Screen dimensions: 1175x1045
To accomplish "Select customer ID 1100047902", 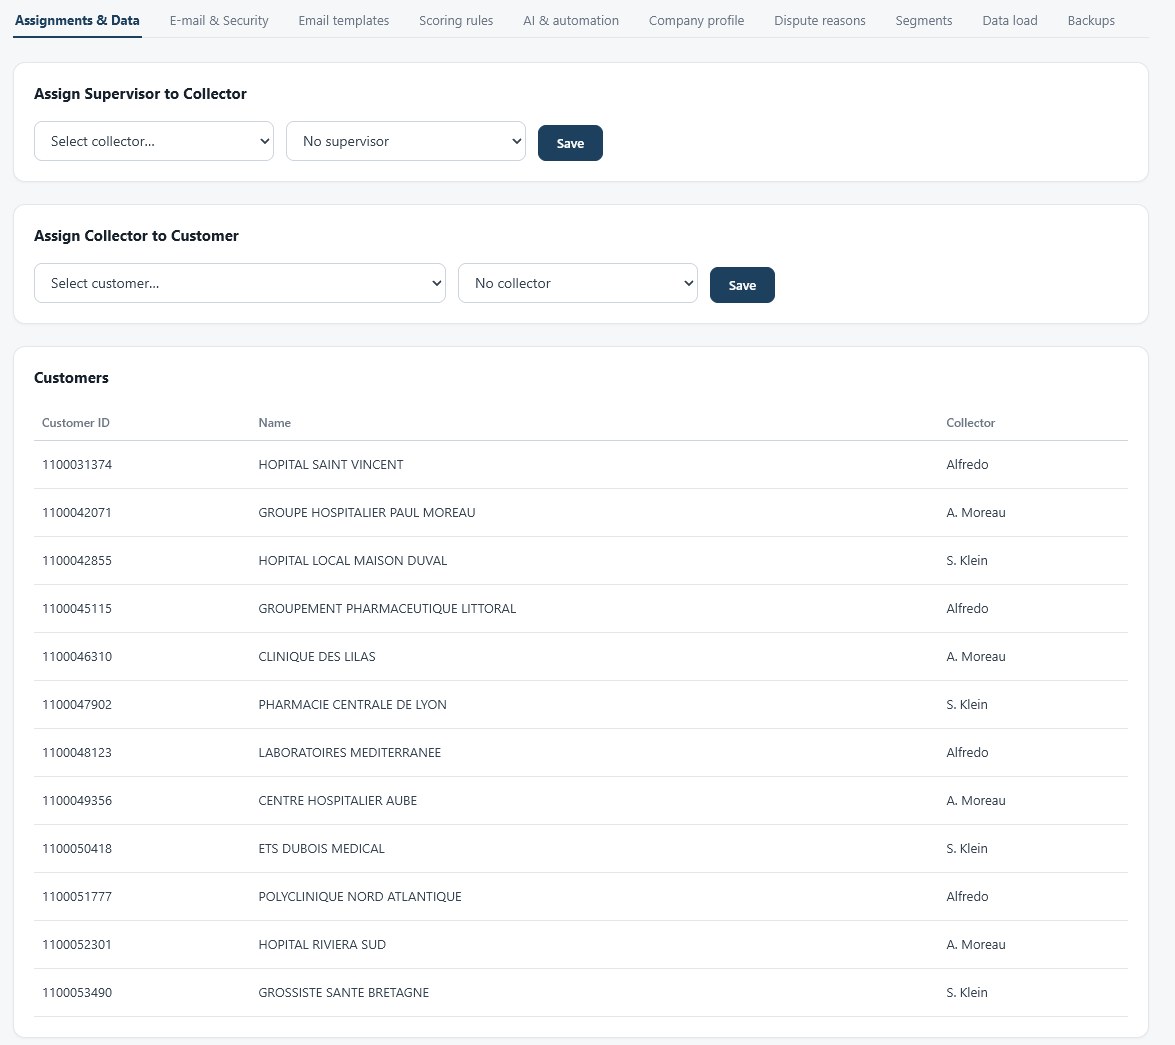I will coord(76,704).
